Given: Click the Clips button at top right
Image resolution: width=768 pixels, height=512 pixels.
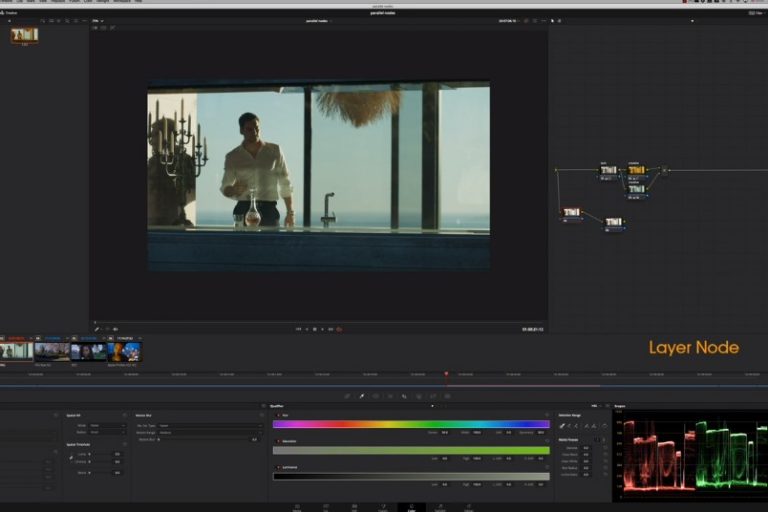Looking at the screenshot, I should (755, 12).
